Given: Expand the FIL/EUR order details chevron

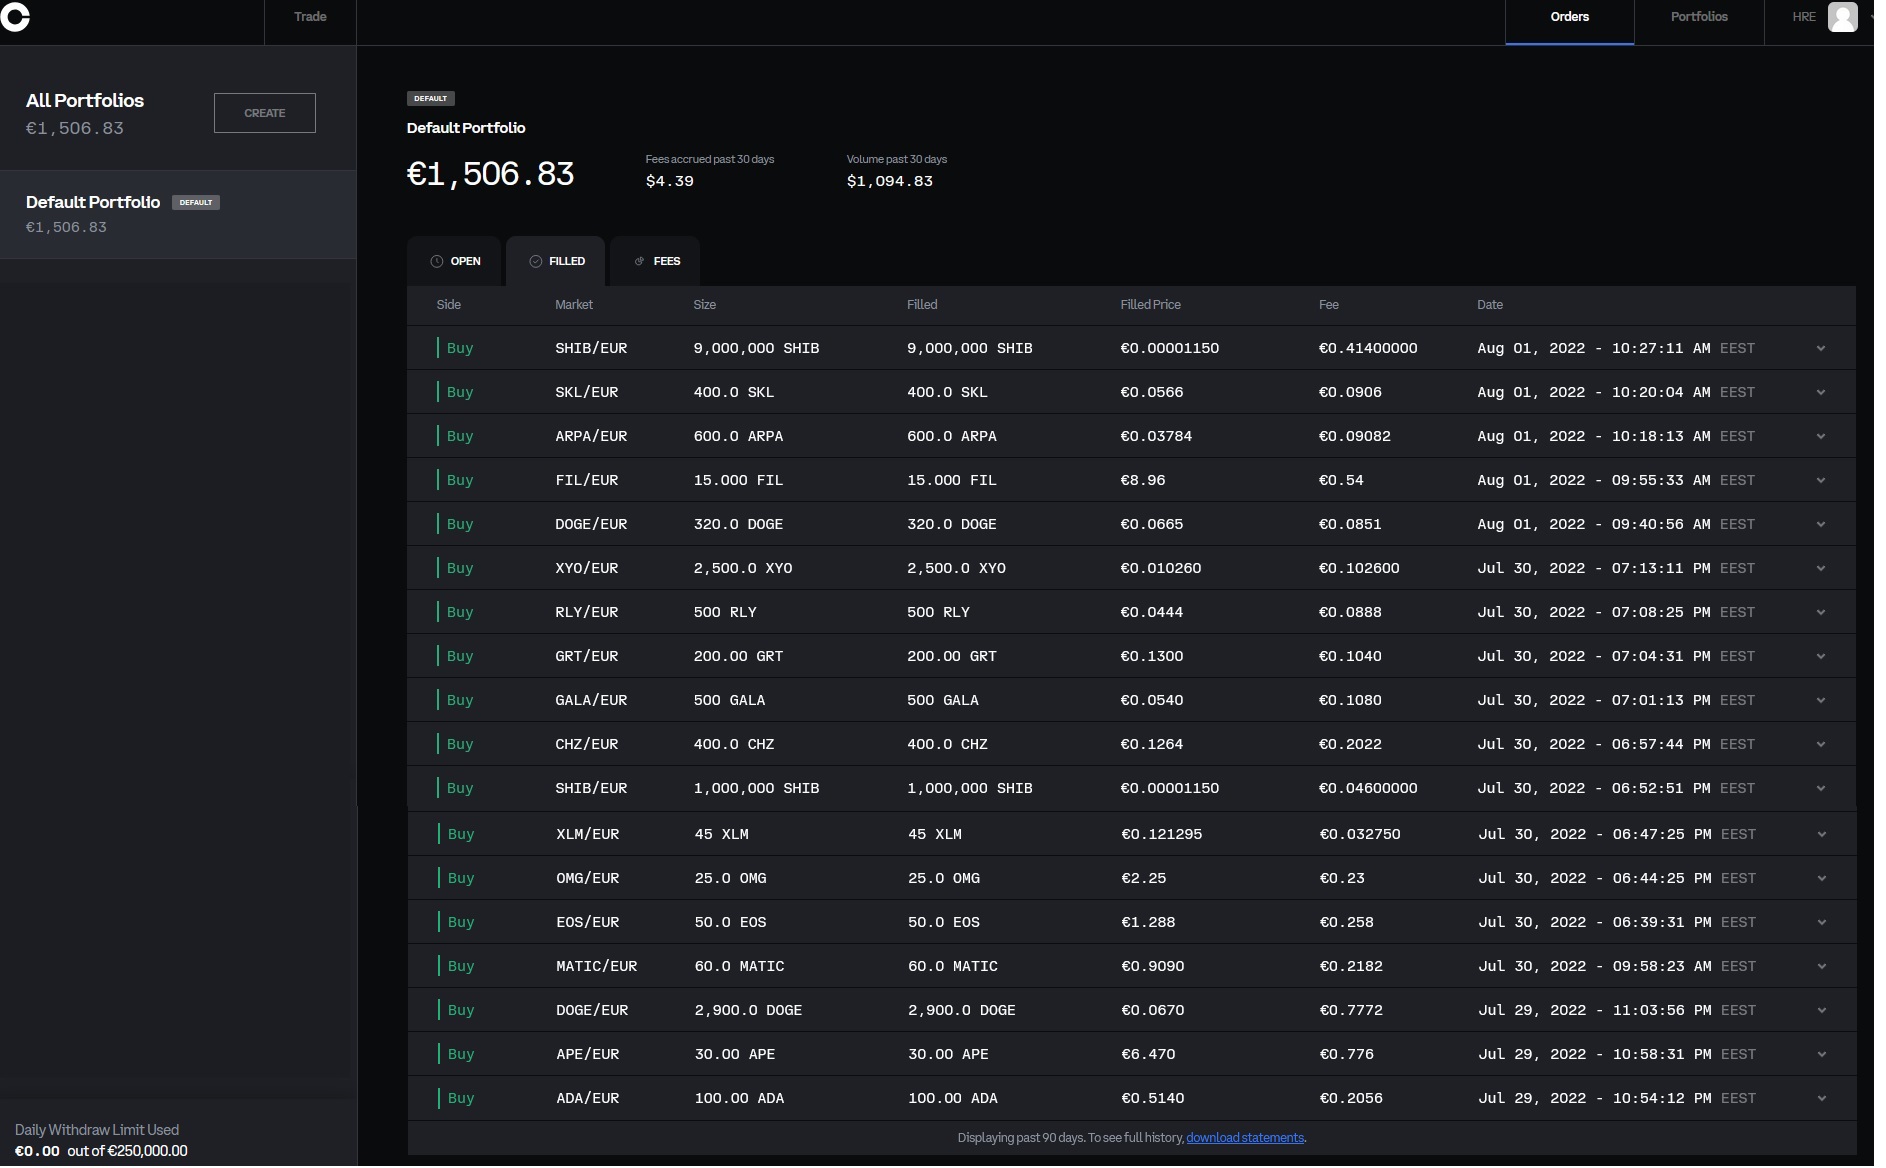Looking at the screenshot, I should point(1820,481).
